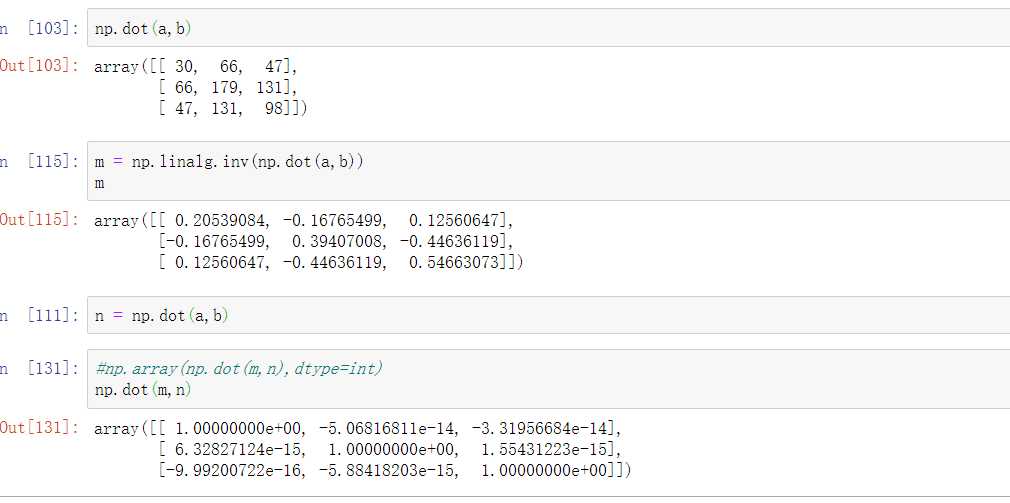Image resolution: width=1010 pixels, height=503 pixels.
Task: Click the n = np.dot(a,b) cell
Action: tap(162, 316)
